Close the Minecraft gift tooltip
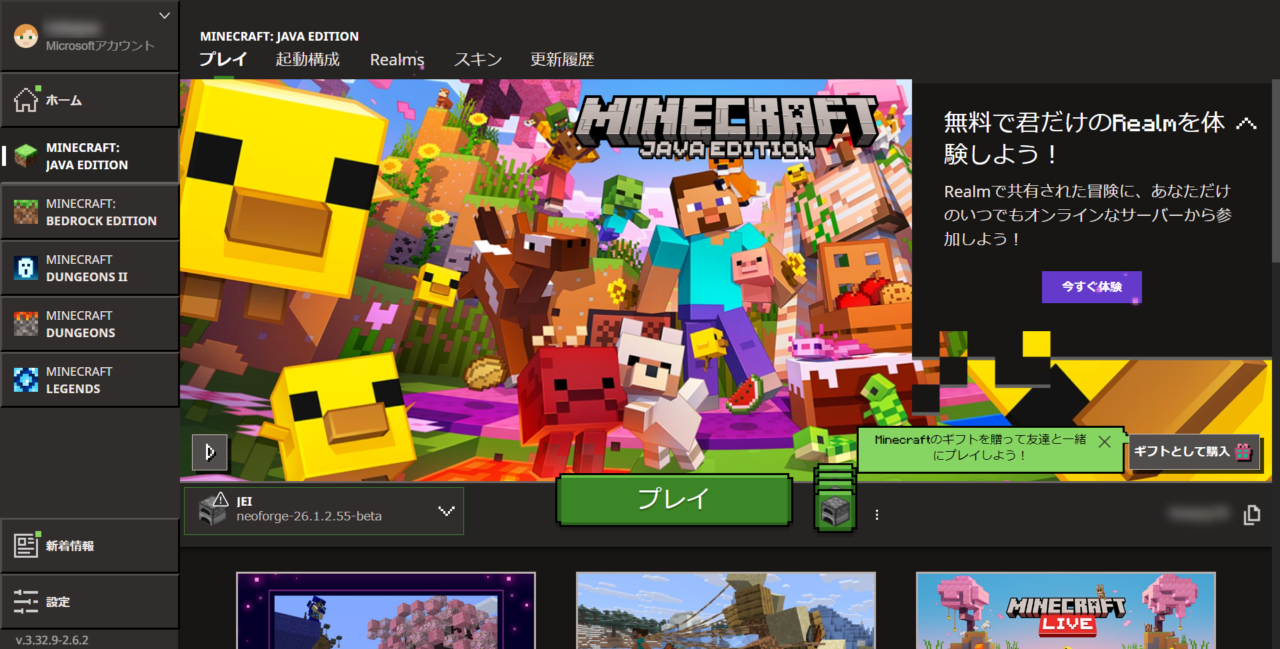 click(1104, 441)
